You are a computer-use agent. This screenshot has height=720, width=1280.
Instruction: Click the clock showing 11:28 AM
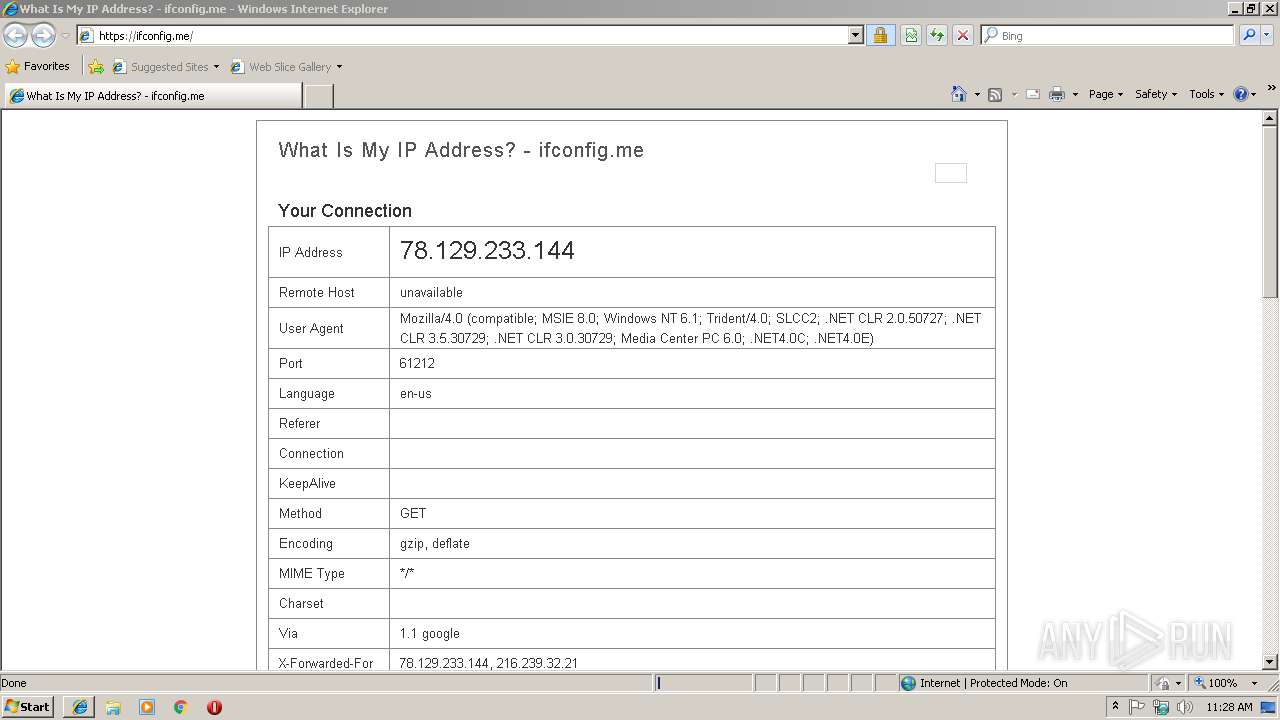1229,707
